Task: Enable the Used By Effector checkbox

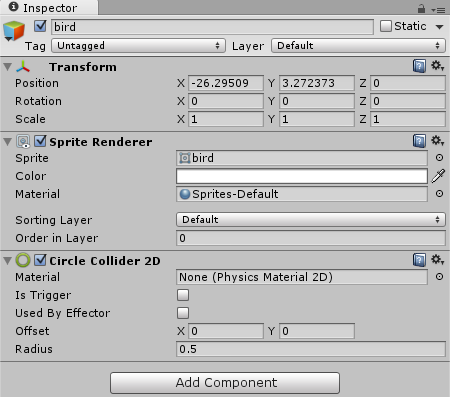Action: point(183,313)
